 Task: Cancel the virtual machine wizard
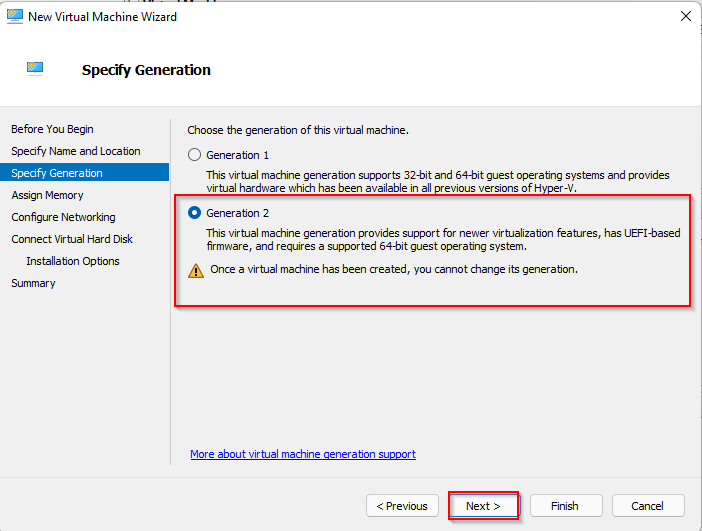coord(648,506)
